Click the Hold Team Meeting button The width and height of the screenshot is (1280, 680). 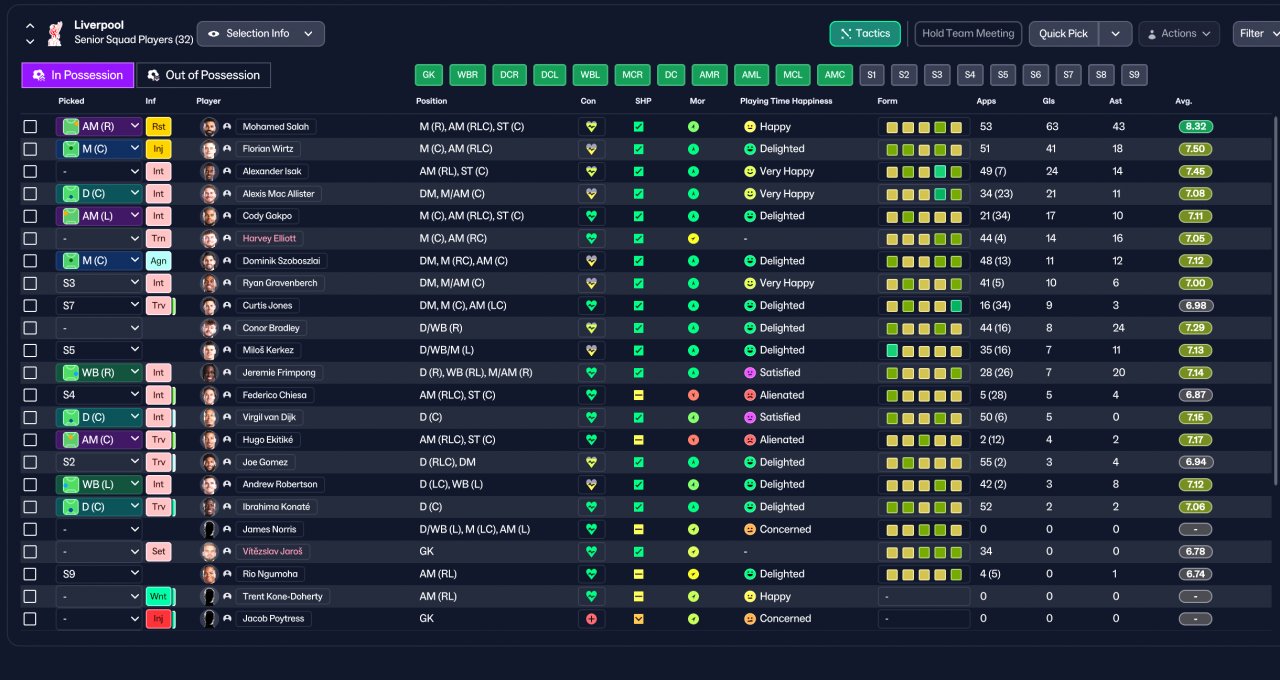point(968,34)
